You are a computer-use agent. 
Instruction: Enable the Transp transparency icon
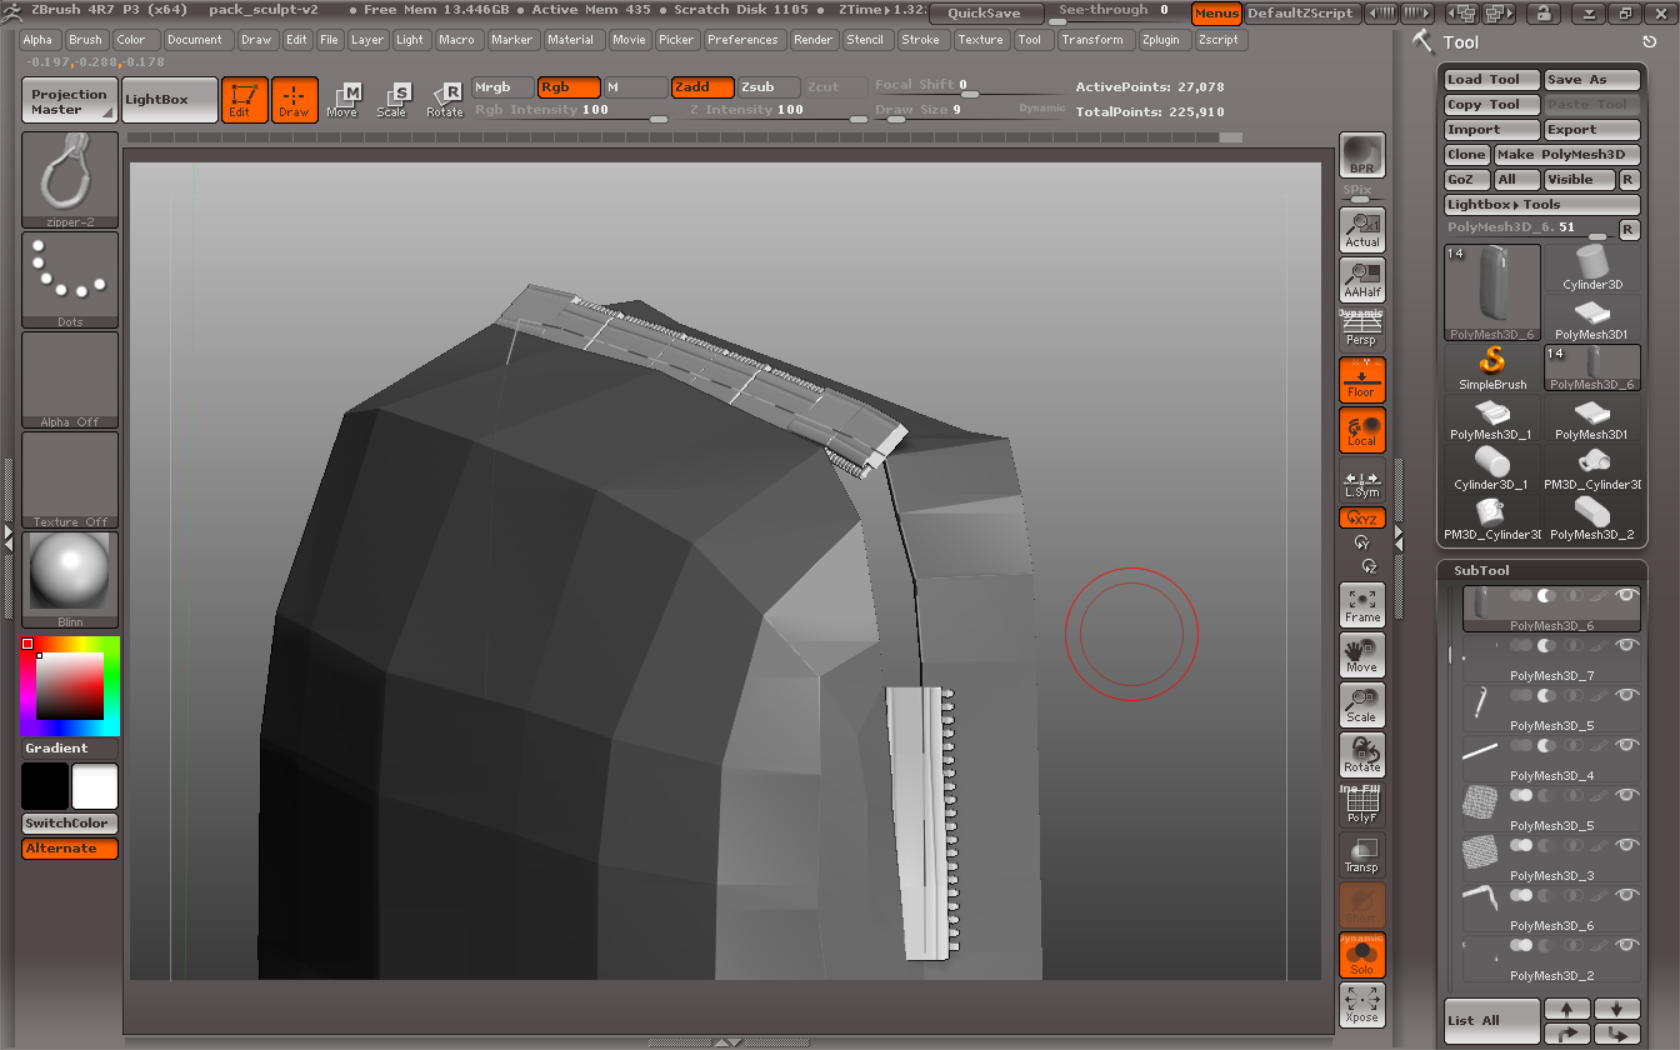point(1361,855)
